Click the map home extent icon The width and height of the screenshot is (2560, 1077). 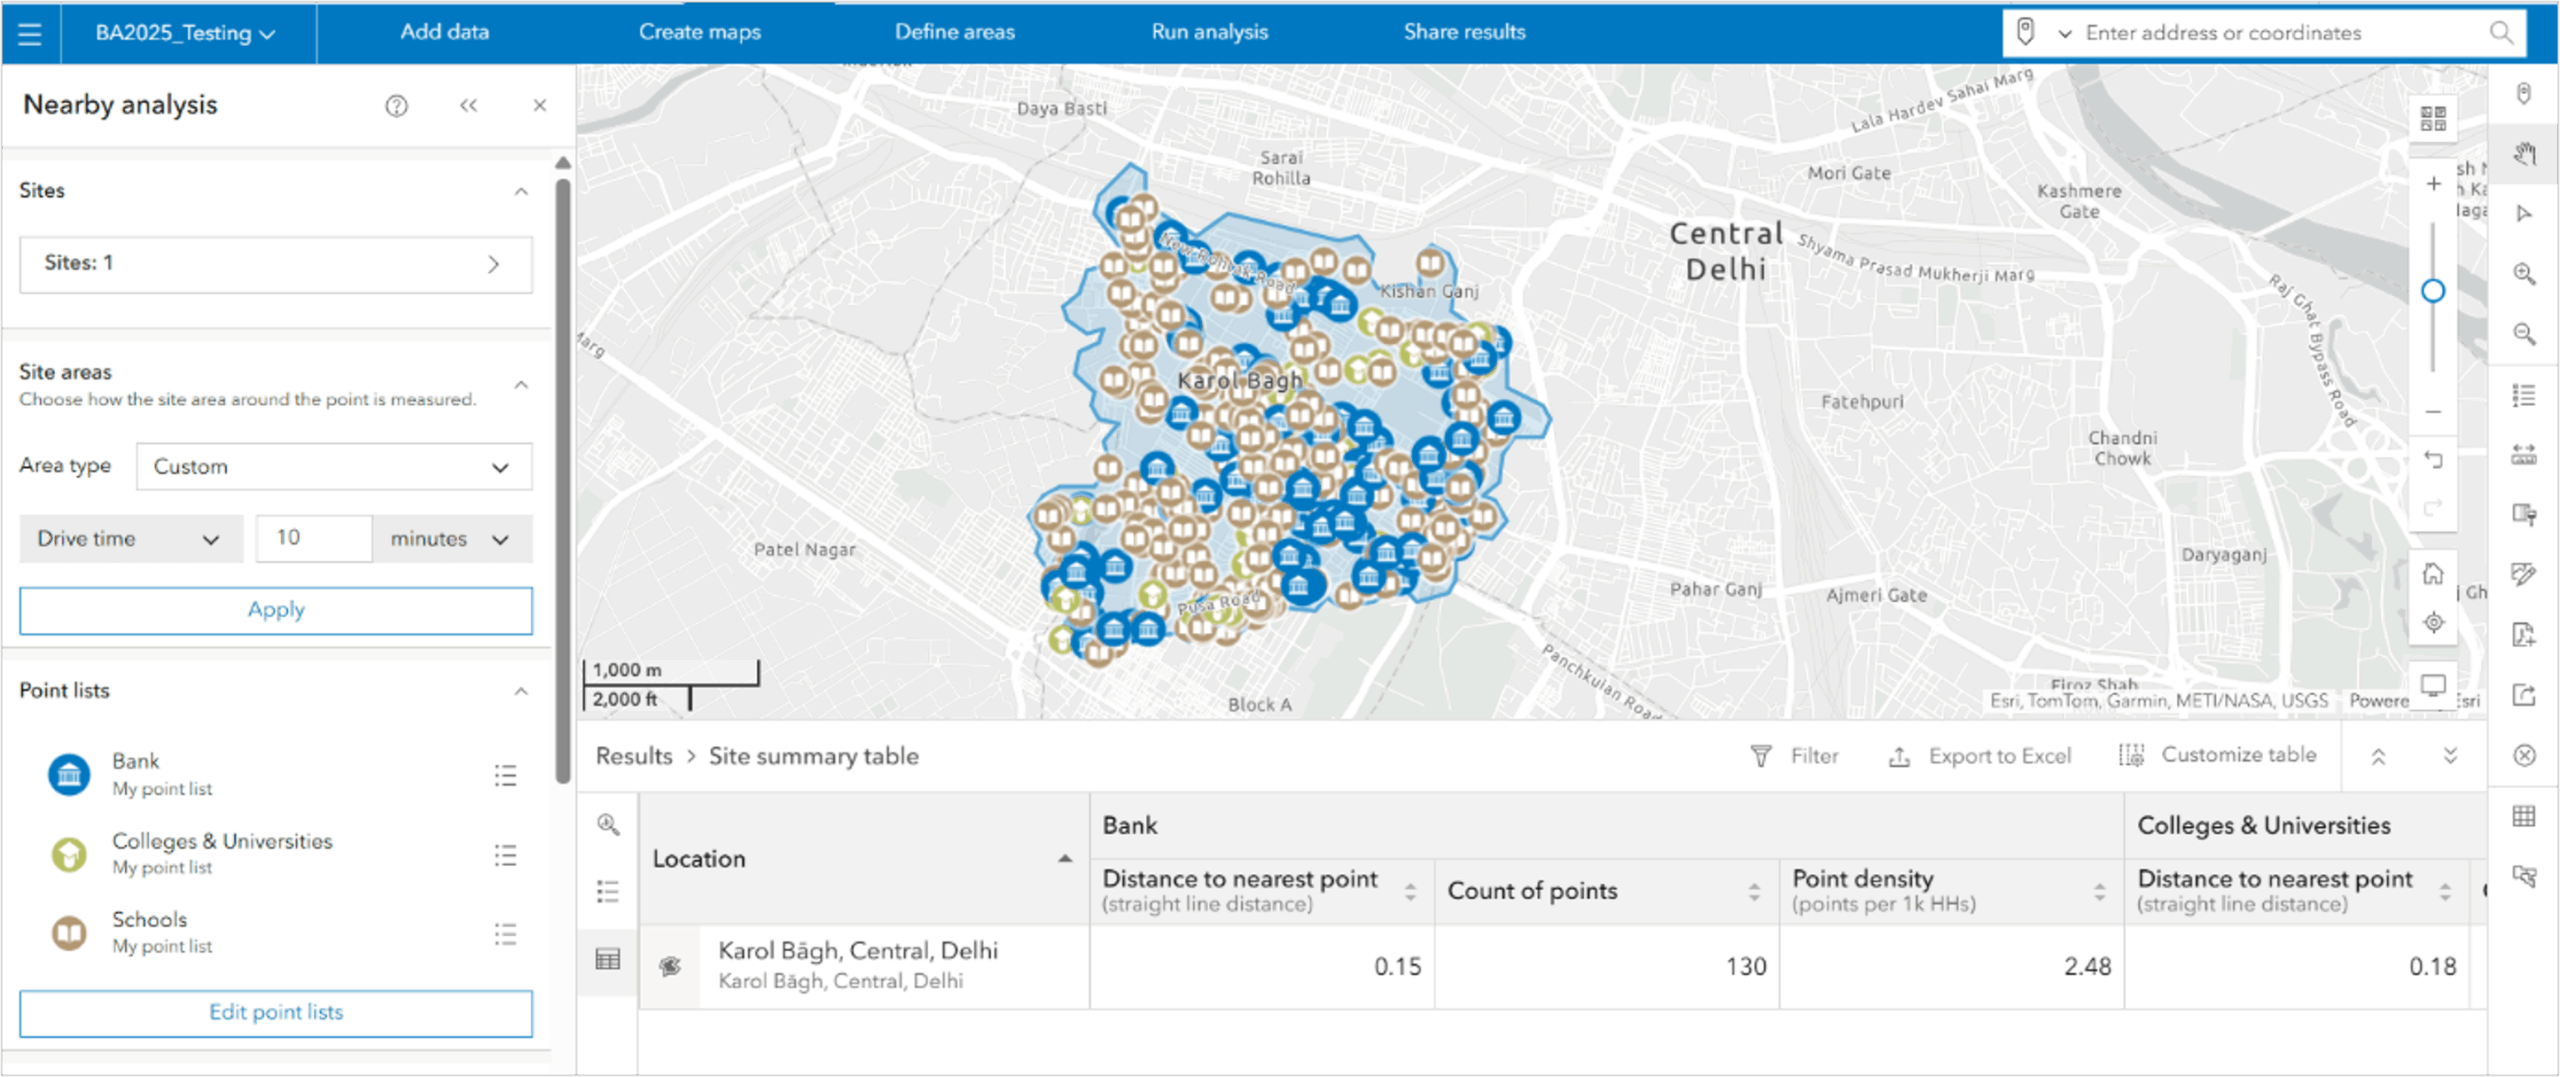coord(2433,574)
